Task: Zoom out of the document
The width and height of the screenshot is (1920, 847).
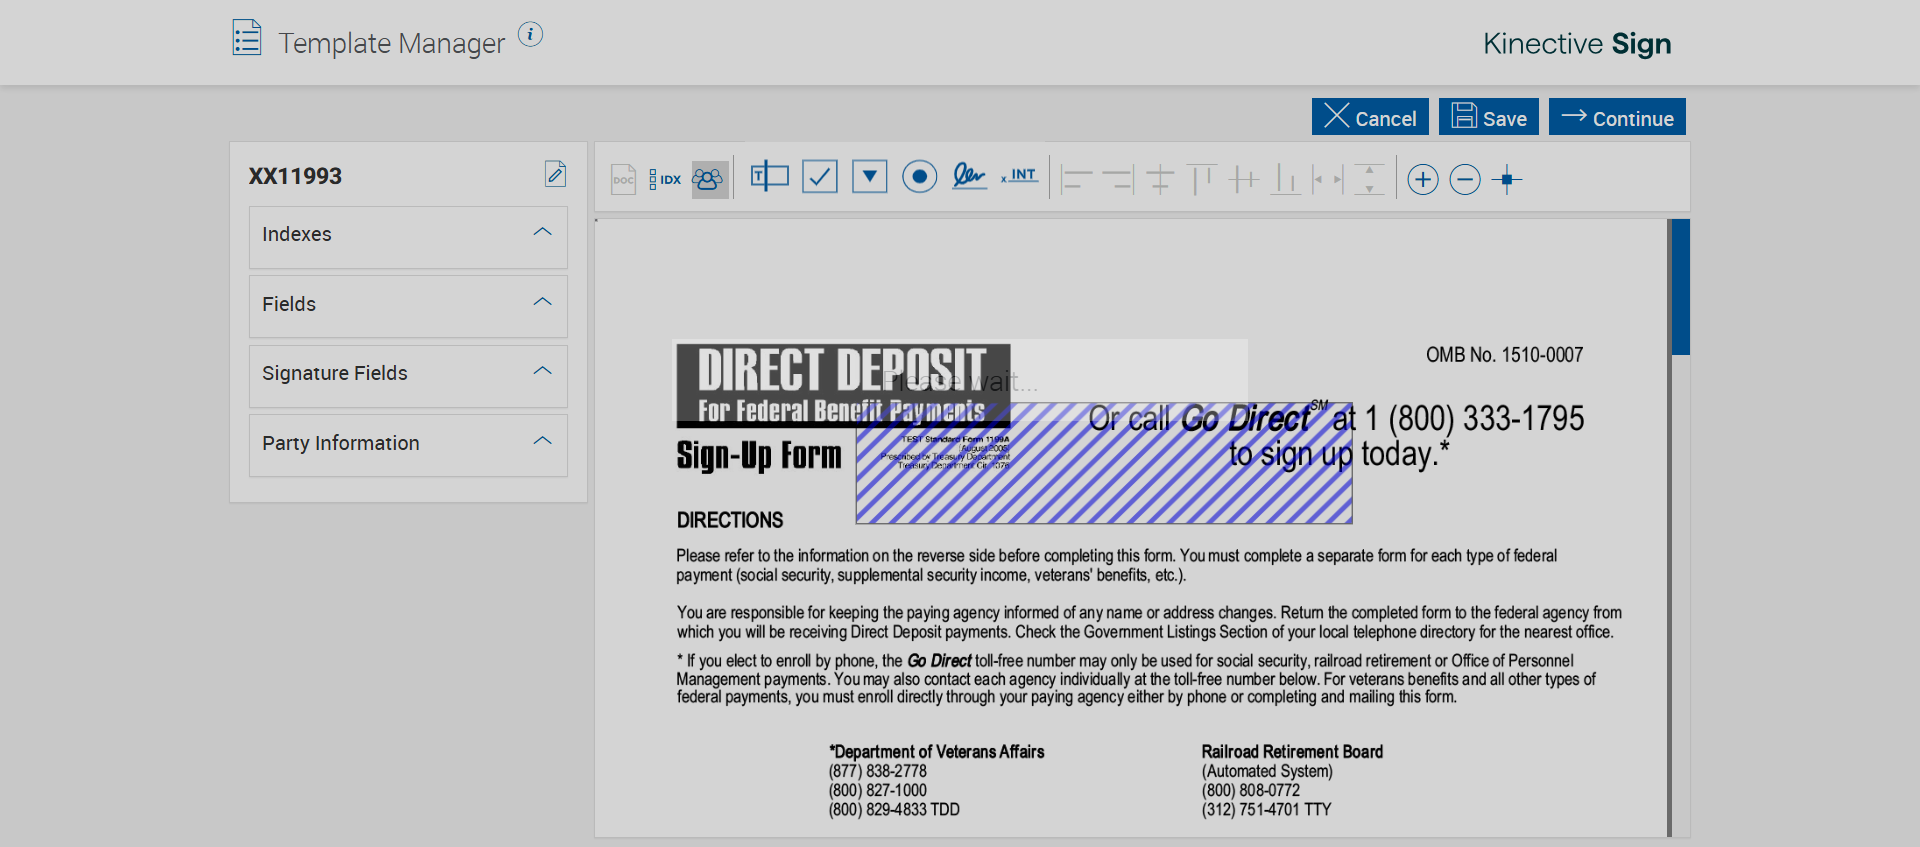Action: pos(1465,180)
